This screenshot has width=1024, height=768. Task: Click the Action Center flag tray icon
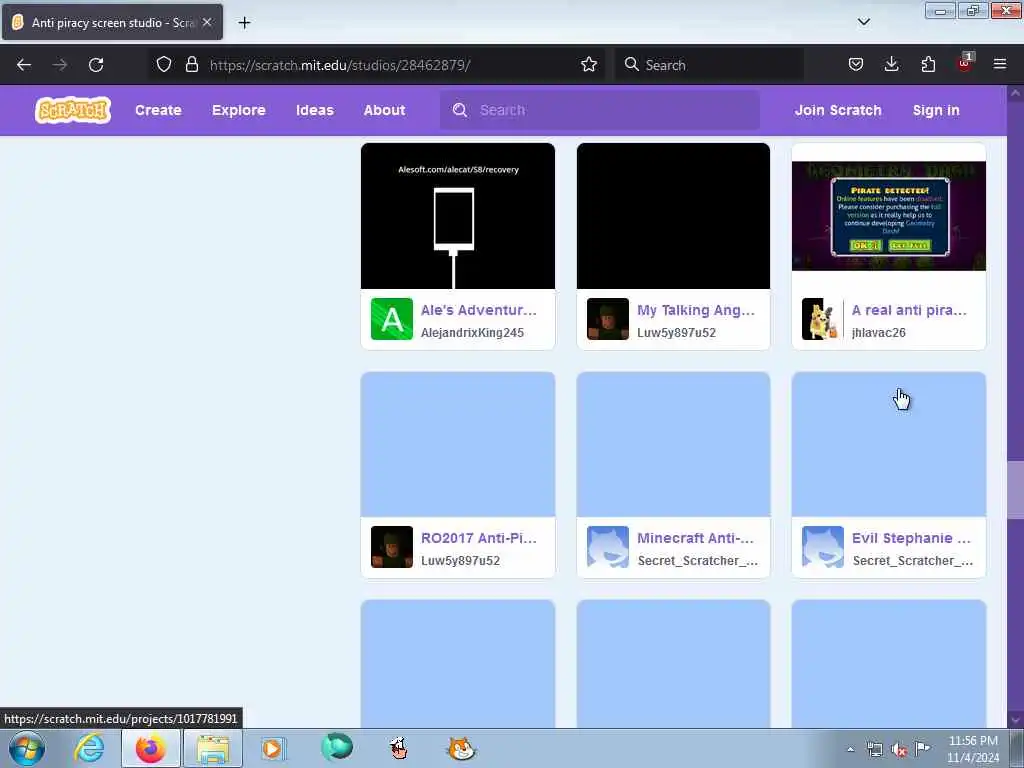click(922, 749)
